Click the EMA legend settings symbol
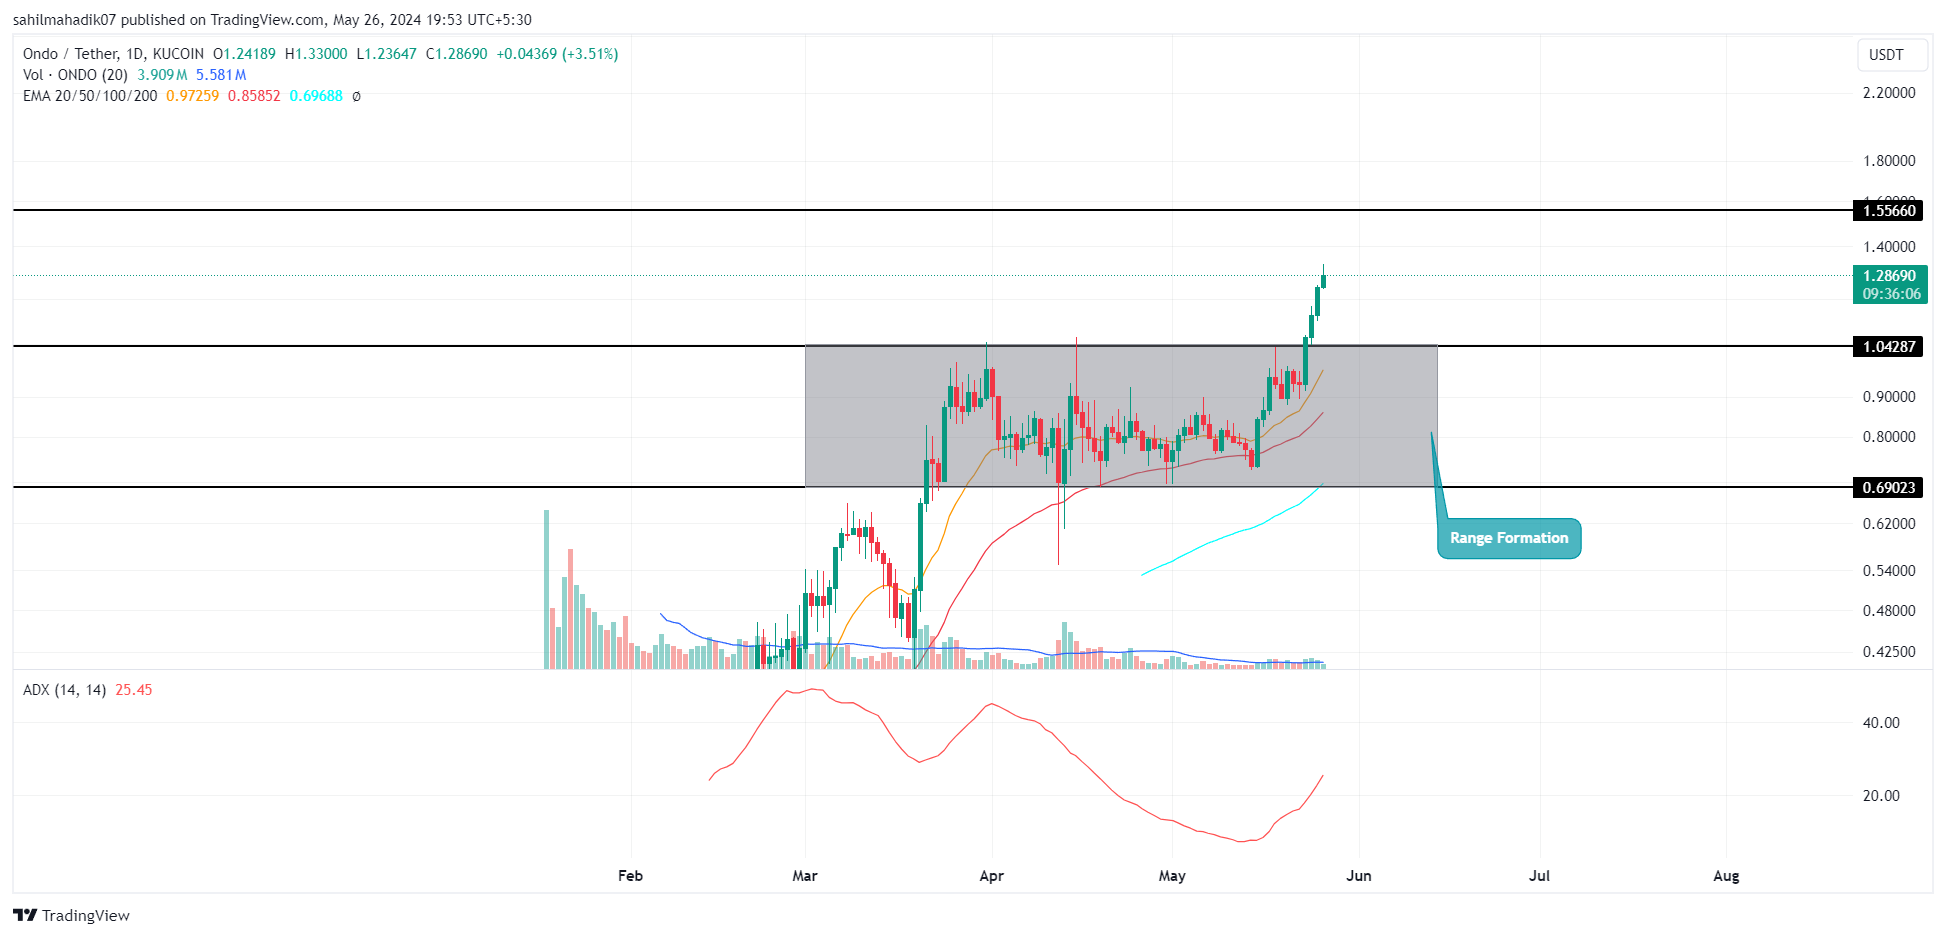The image size is (1946, 937). (x=356, y=96)
